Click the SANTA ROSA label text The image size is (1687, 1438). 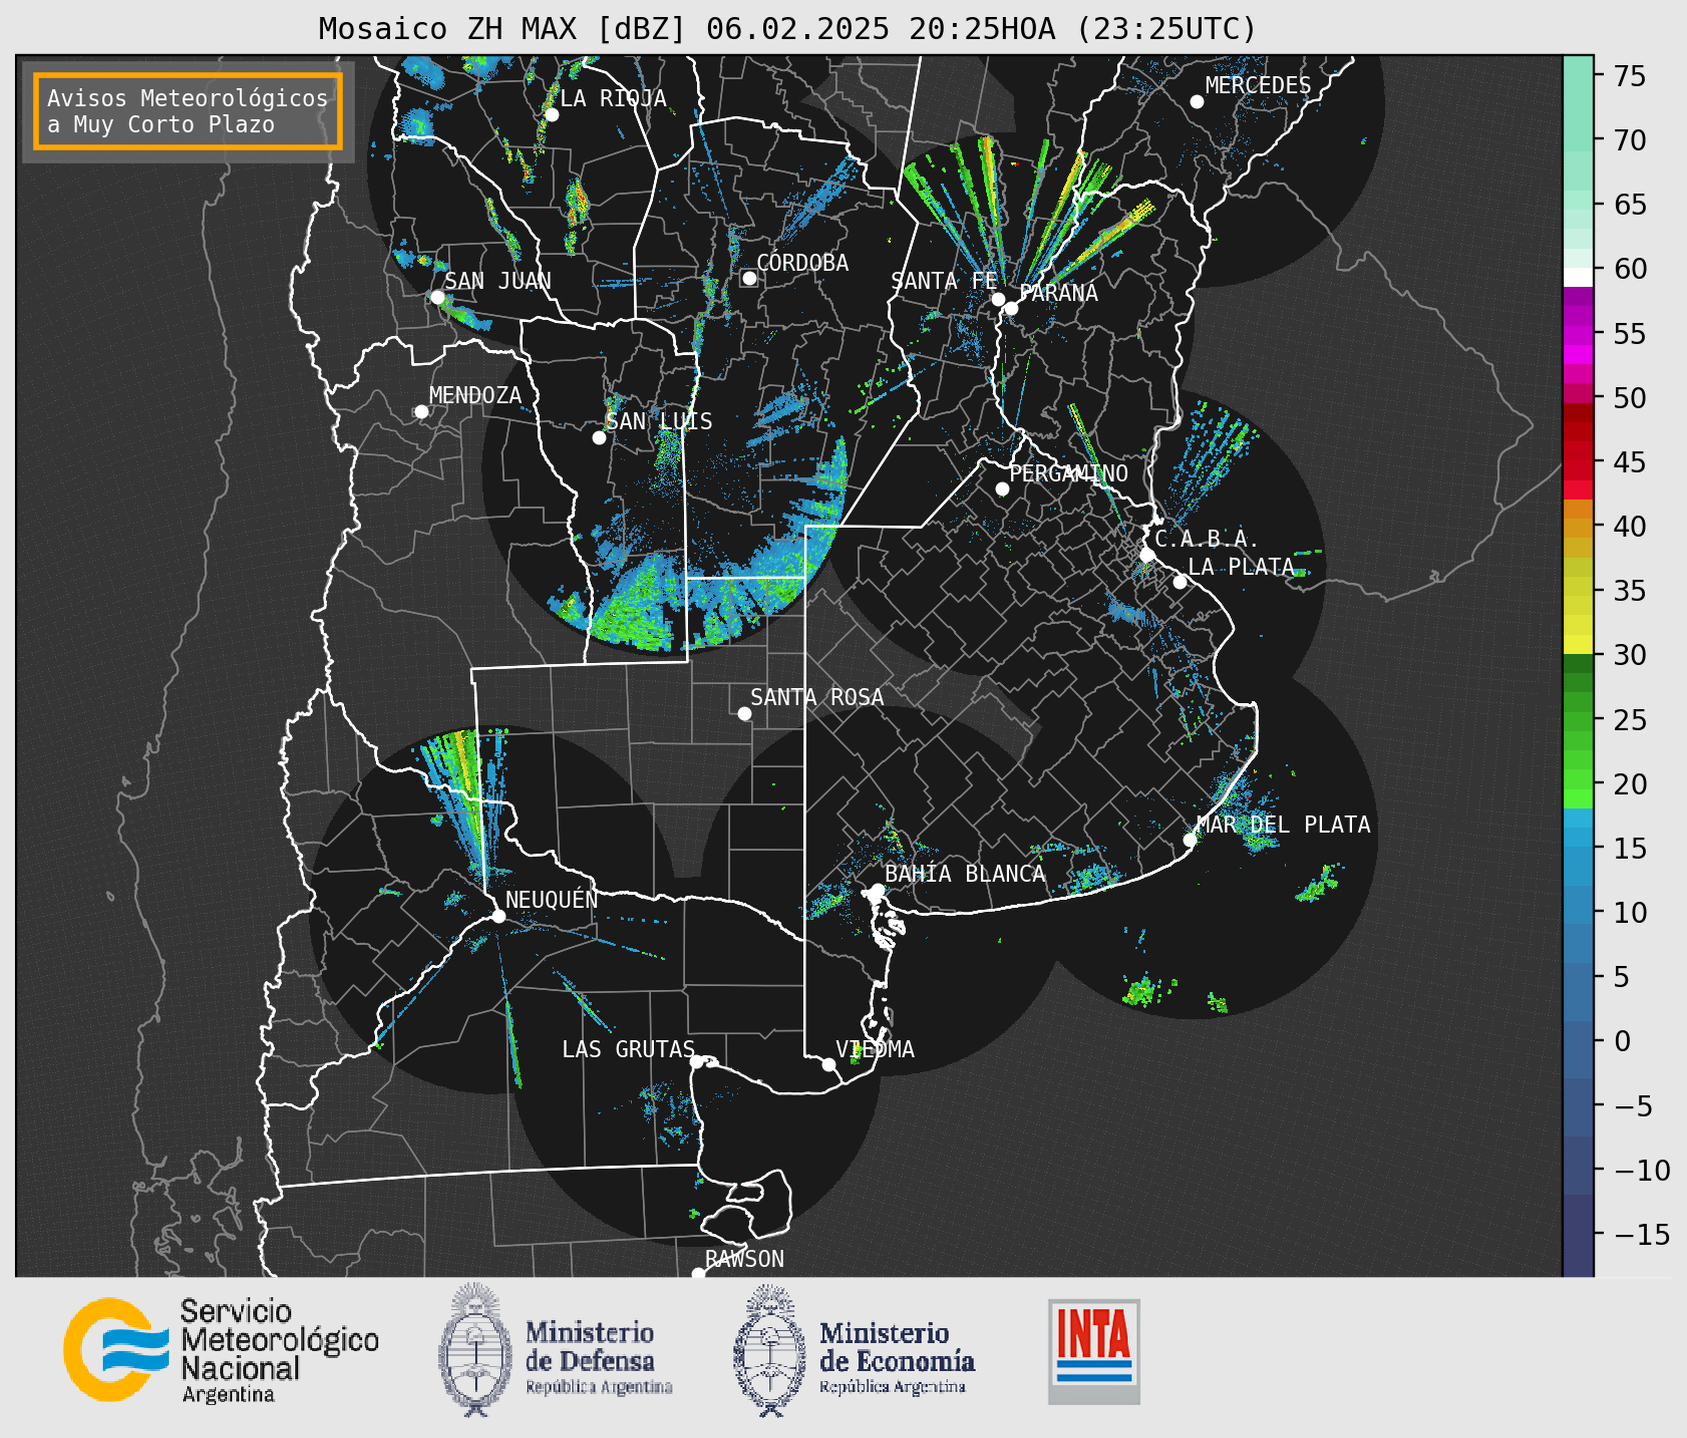click(817, 697)
